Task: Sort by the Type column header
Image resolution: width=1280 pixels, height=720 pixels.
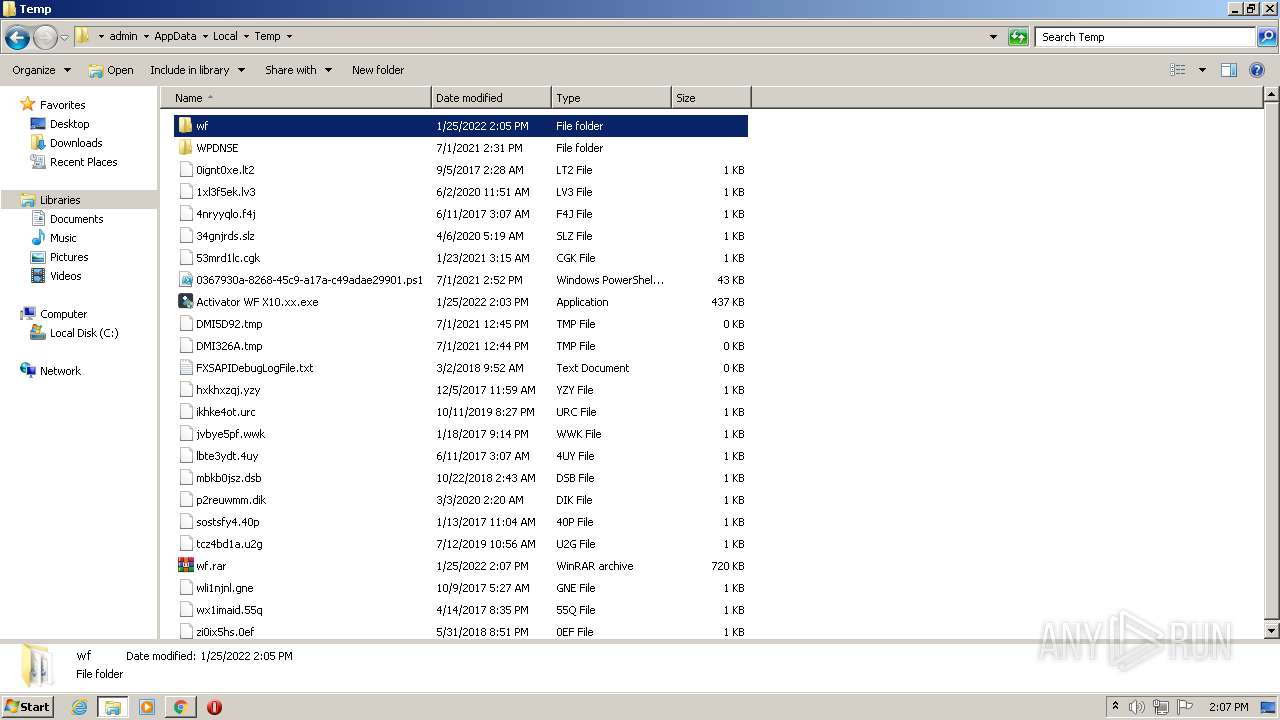Action: tap(611, 98)
